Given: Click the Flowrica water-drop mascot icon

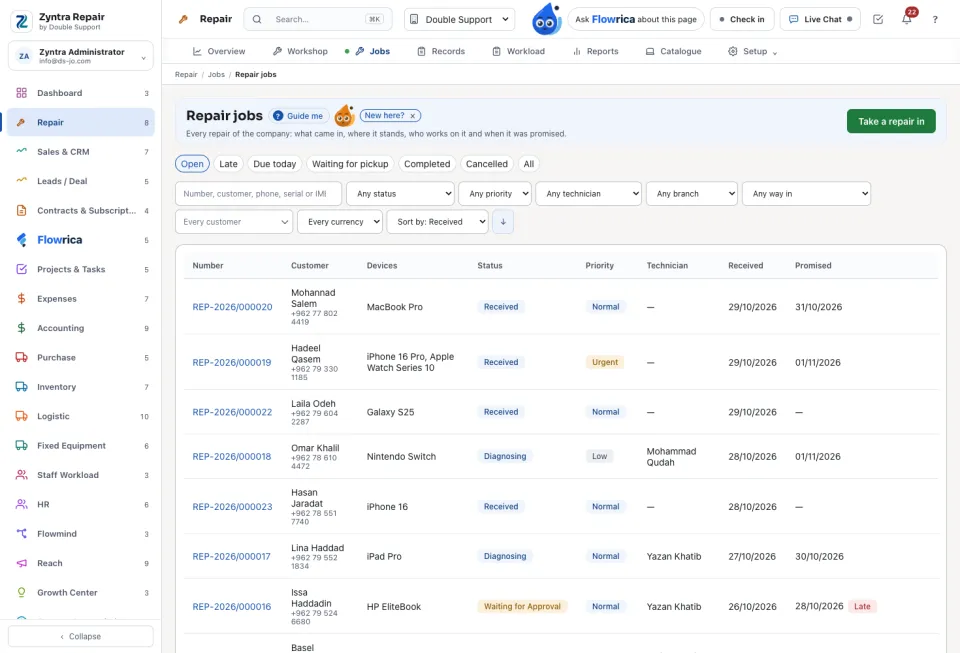Looking at the screenshot, I should click(547, 19).
